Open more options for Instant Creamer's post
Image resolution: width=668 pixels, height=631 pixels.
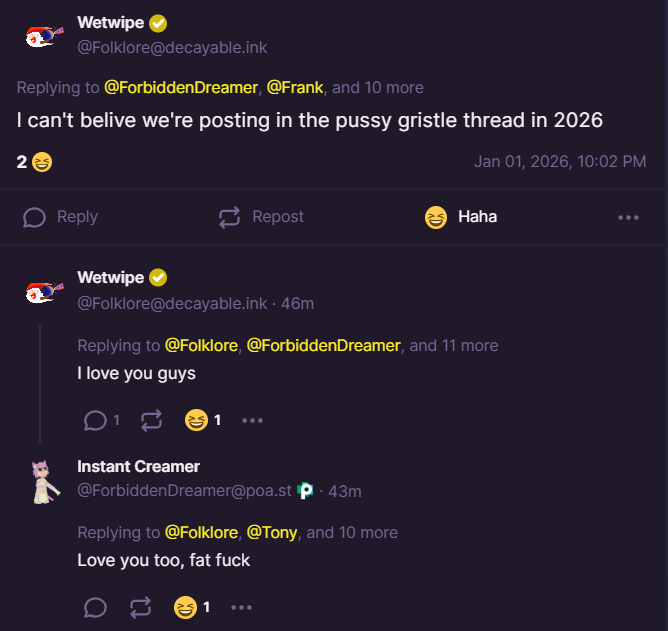pos(241,607)
